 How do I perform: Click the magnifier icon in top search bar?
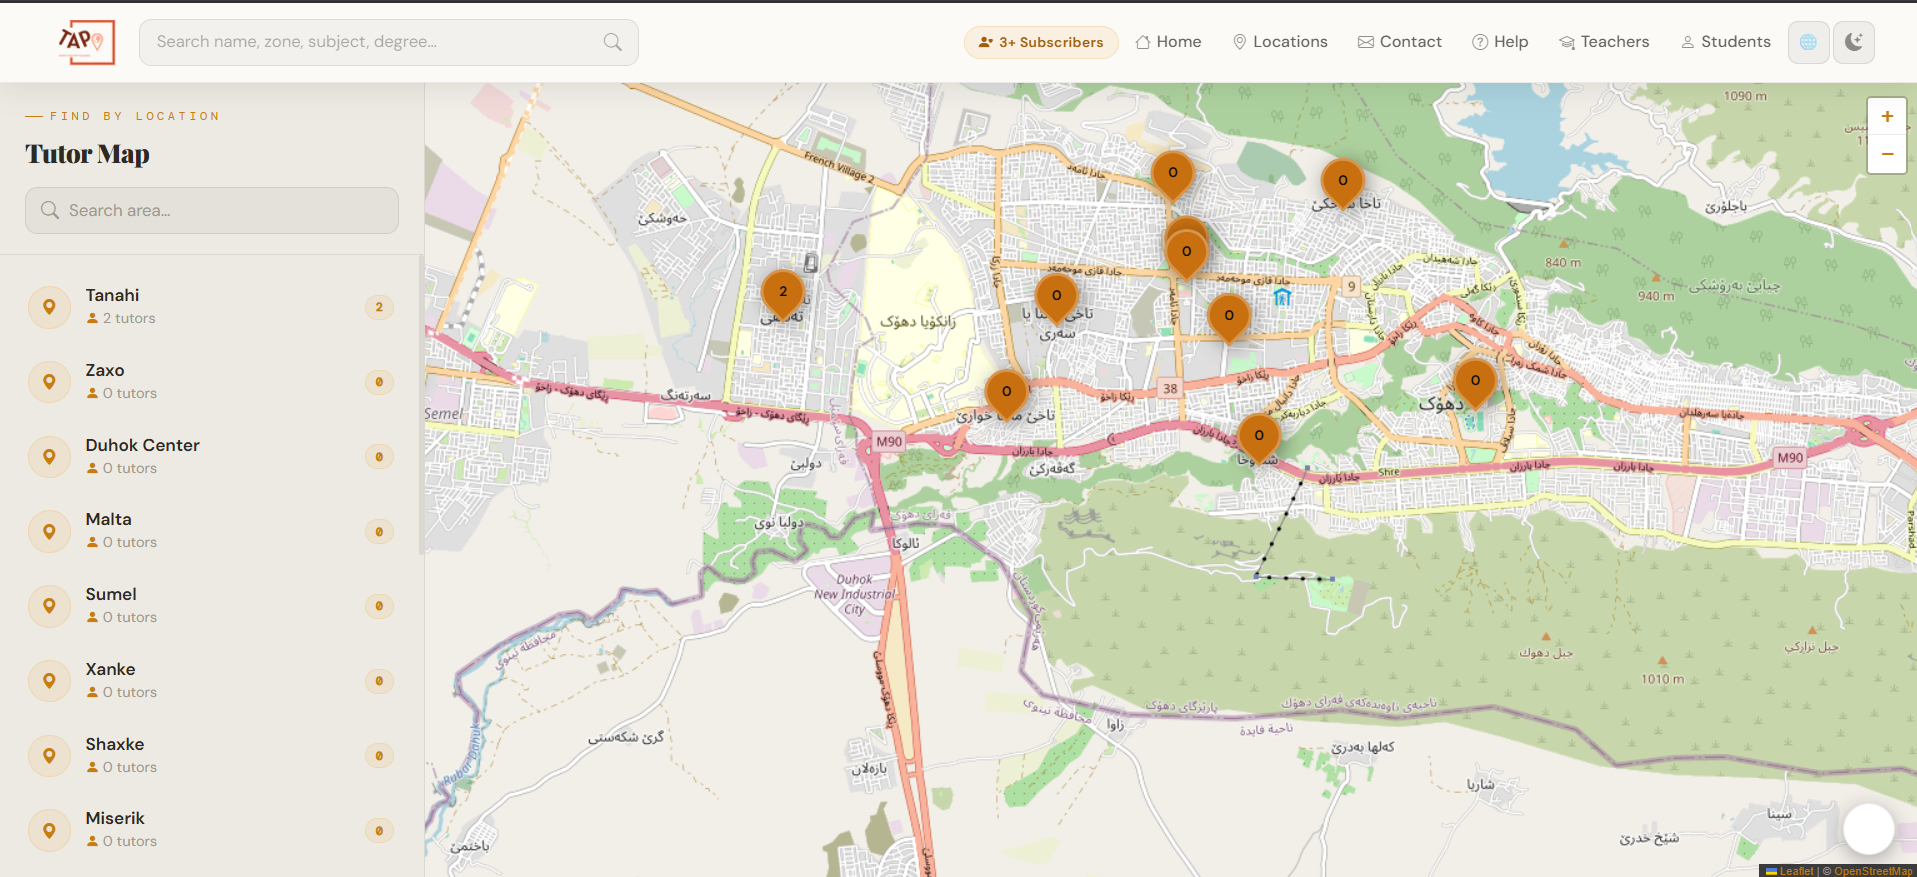pos(613,42)
